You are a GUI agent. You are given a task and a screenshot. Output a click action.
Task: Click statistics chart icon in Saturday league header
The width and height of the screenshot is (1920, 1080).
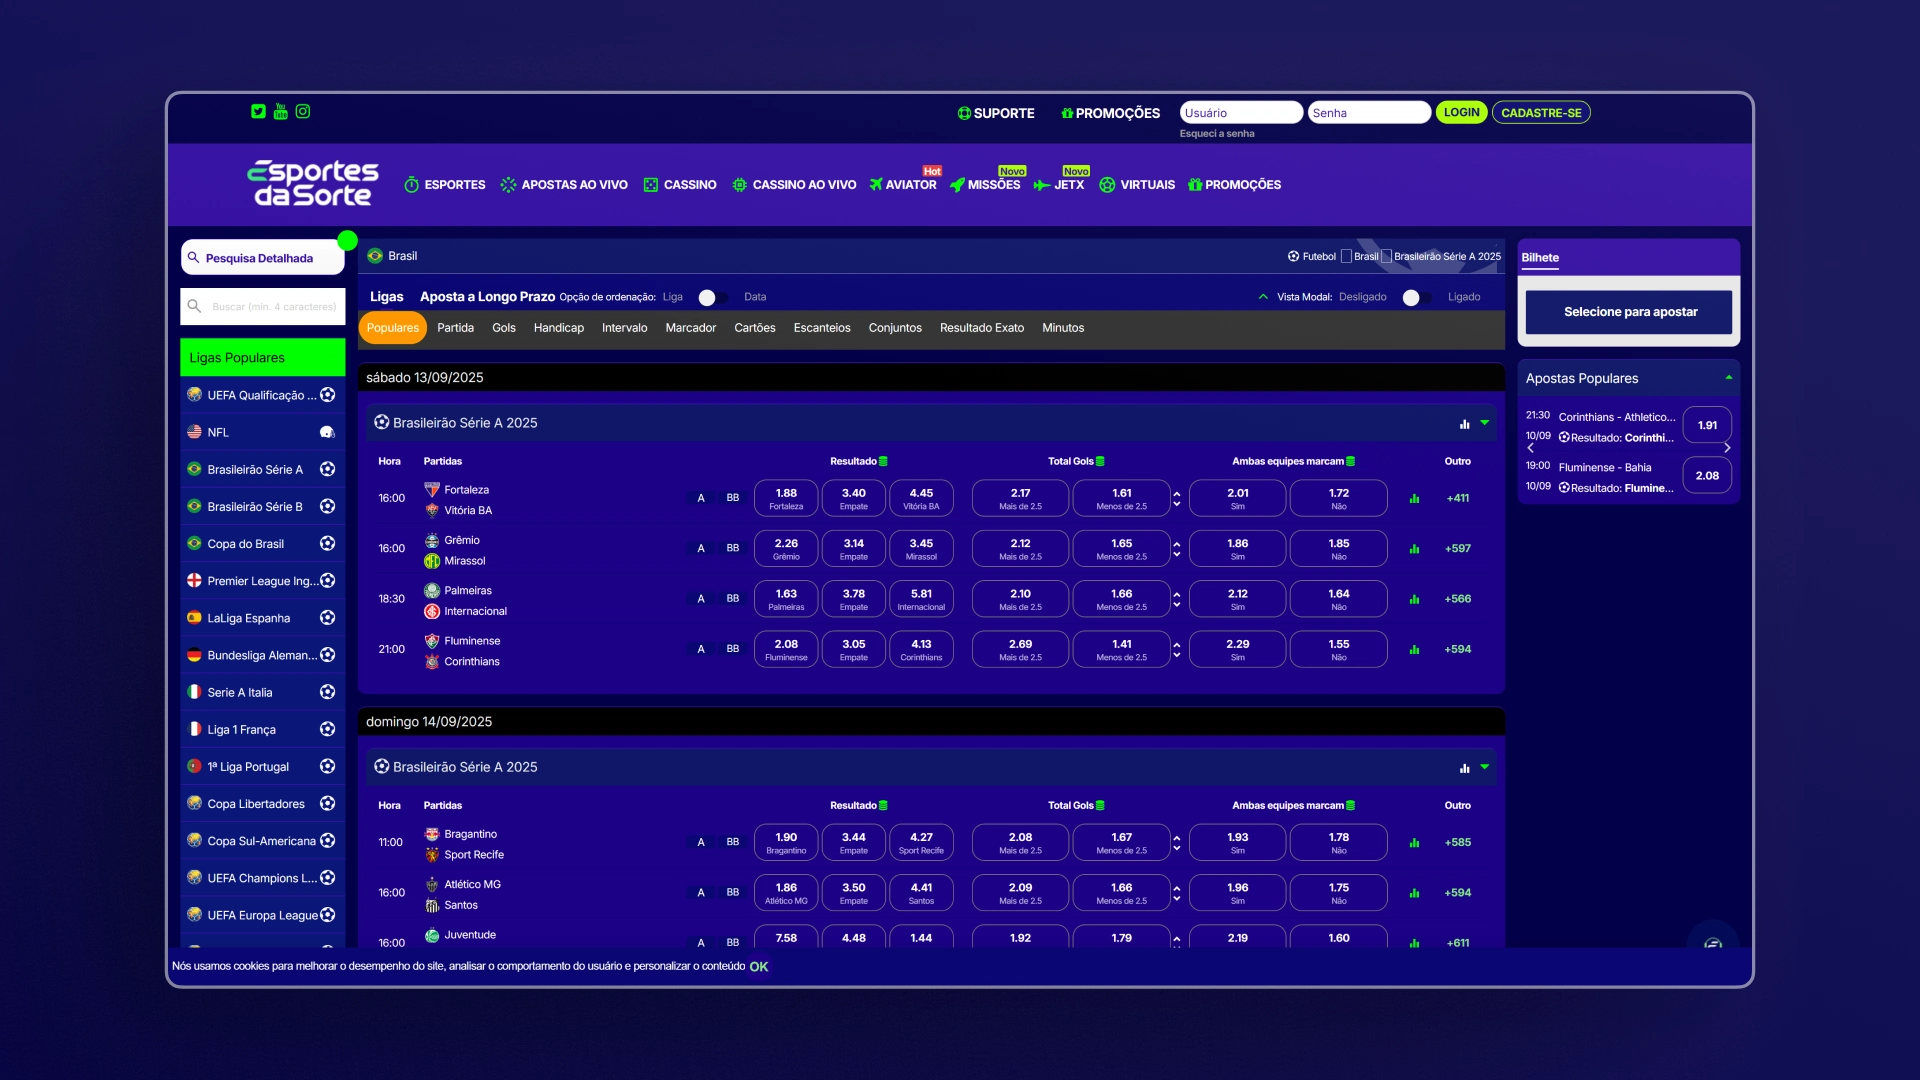coord(1464,424)
